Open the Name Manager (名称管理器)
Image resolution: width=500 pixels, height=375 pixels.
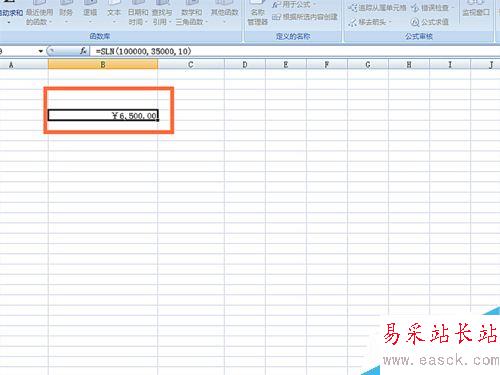[258, 14]
